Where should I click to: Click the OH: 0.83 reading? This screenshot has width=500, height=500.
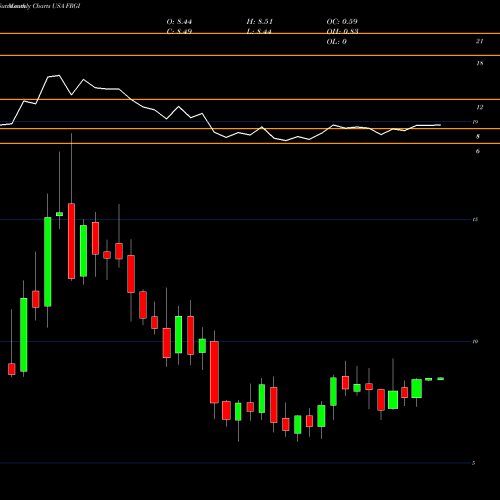343,31
